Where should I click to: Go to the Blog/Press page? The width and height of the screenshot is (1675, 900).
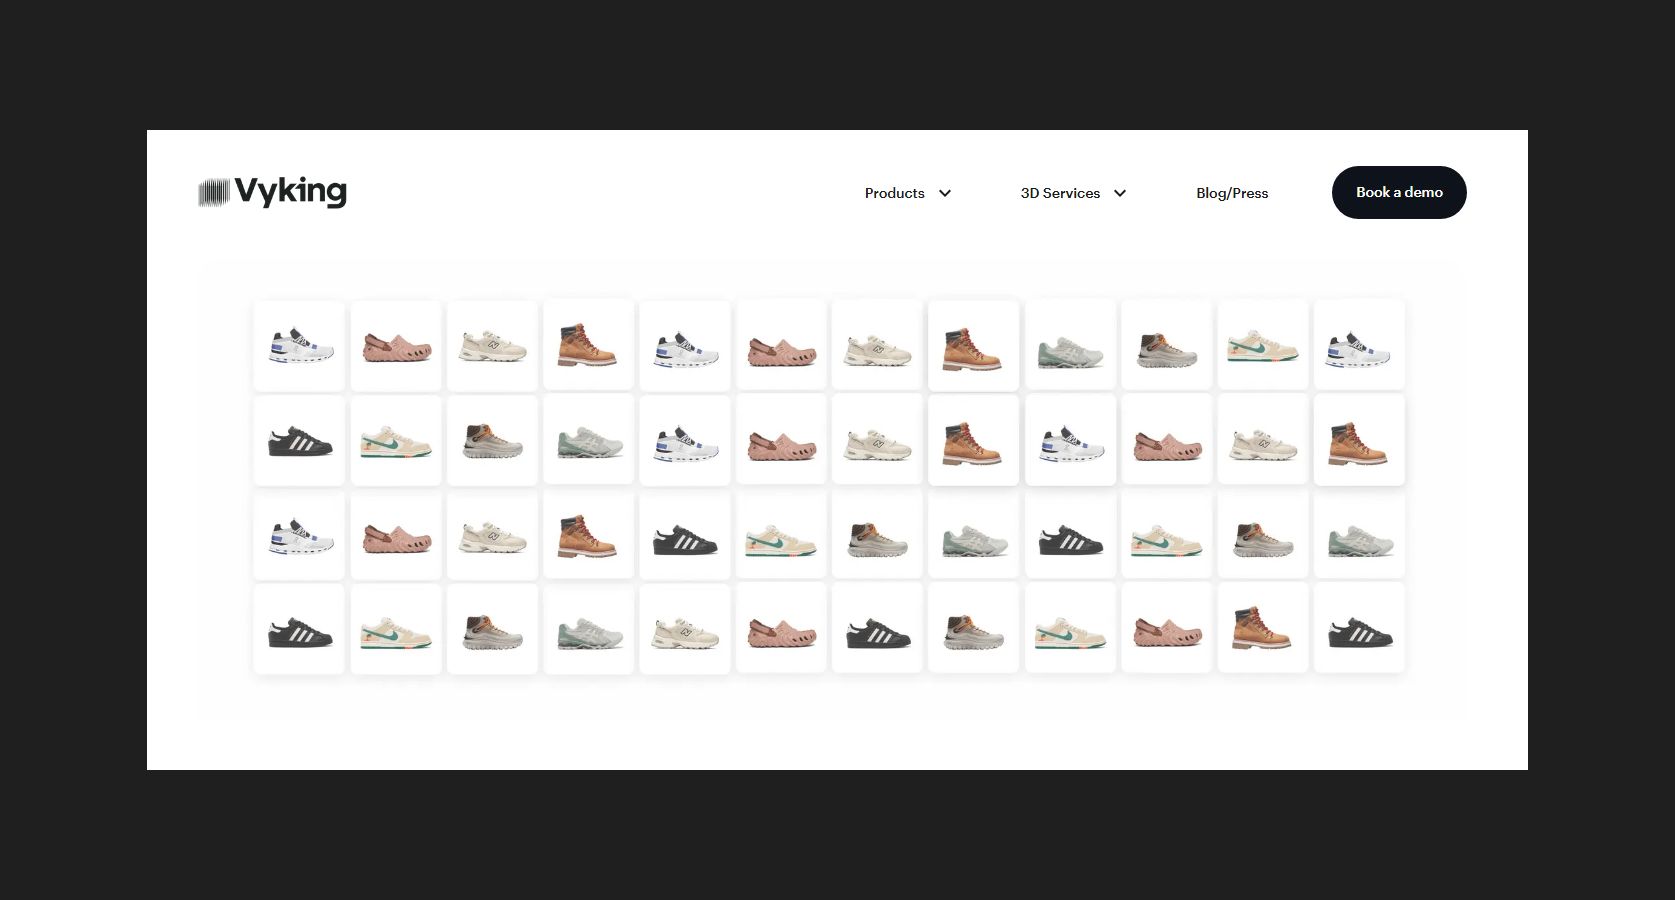tap(1232, 193)
